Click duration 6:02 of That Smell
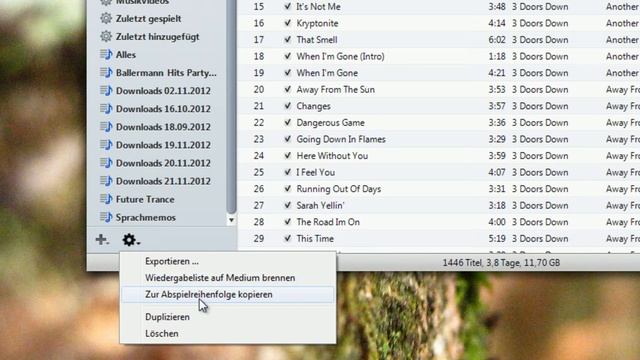 tap(497, 40)
